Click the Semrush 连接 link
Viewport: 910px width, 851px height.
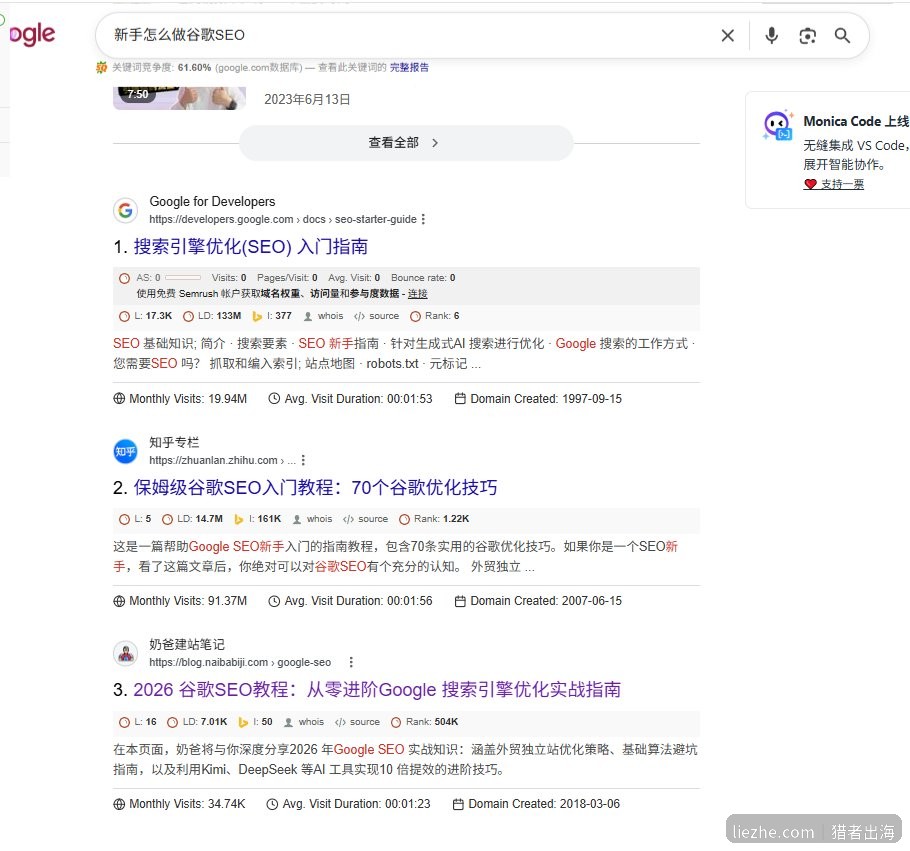click(417, 294)
